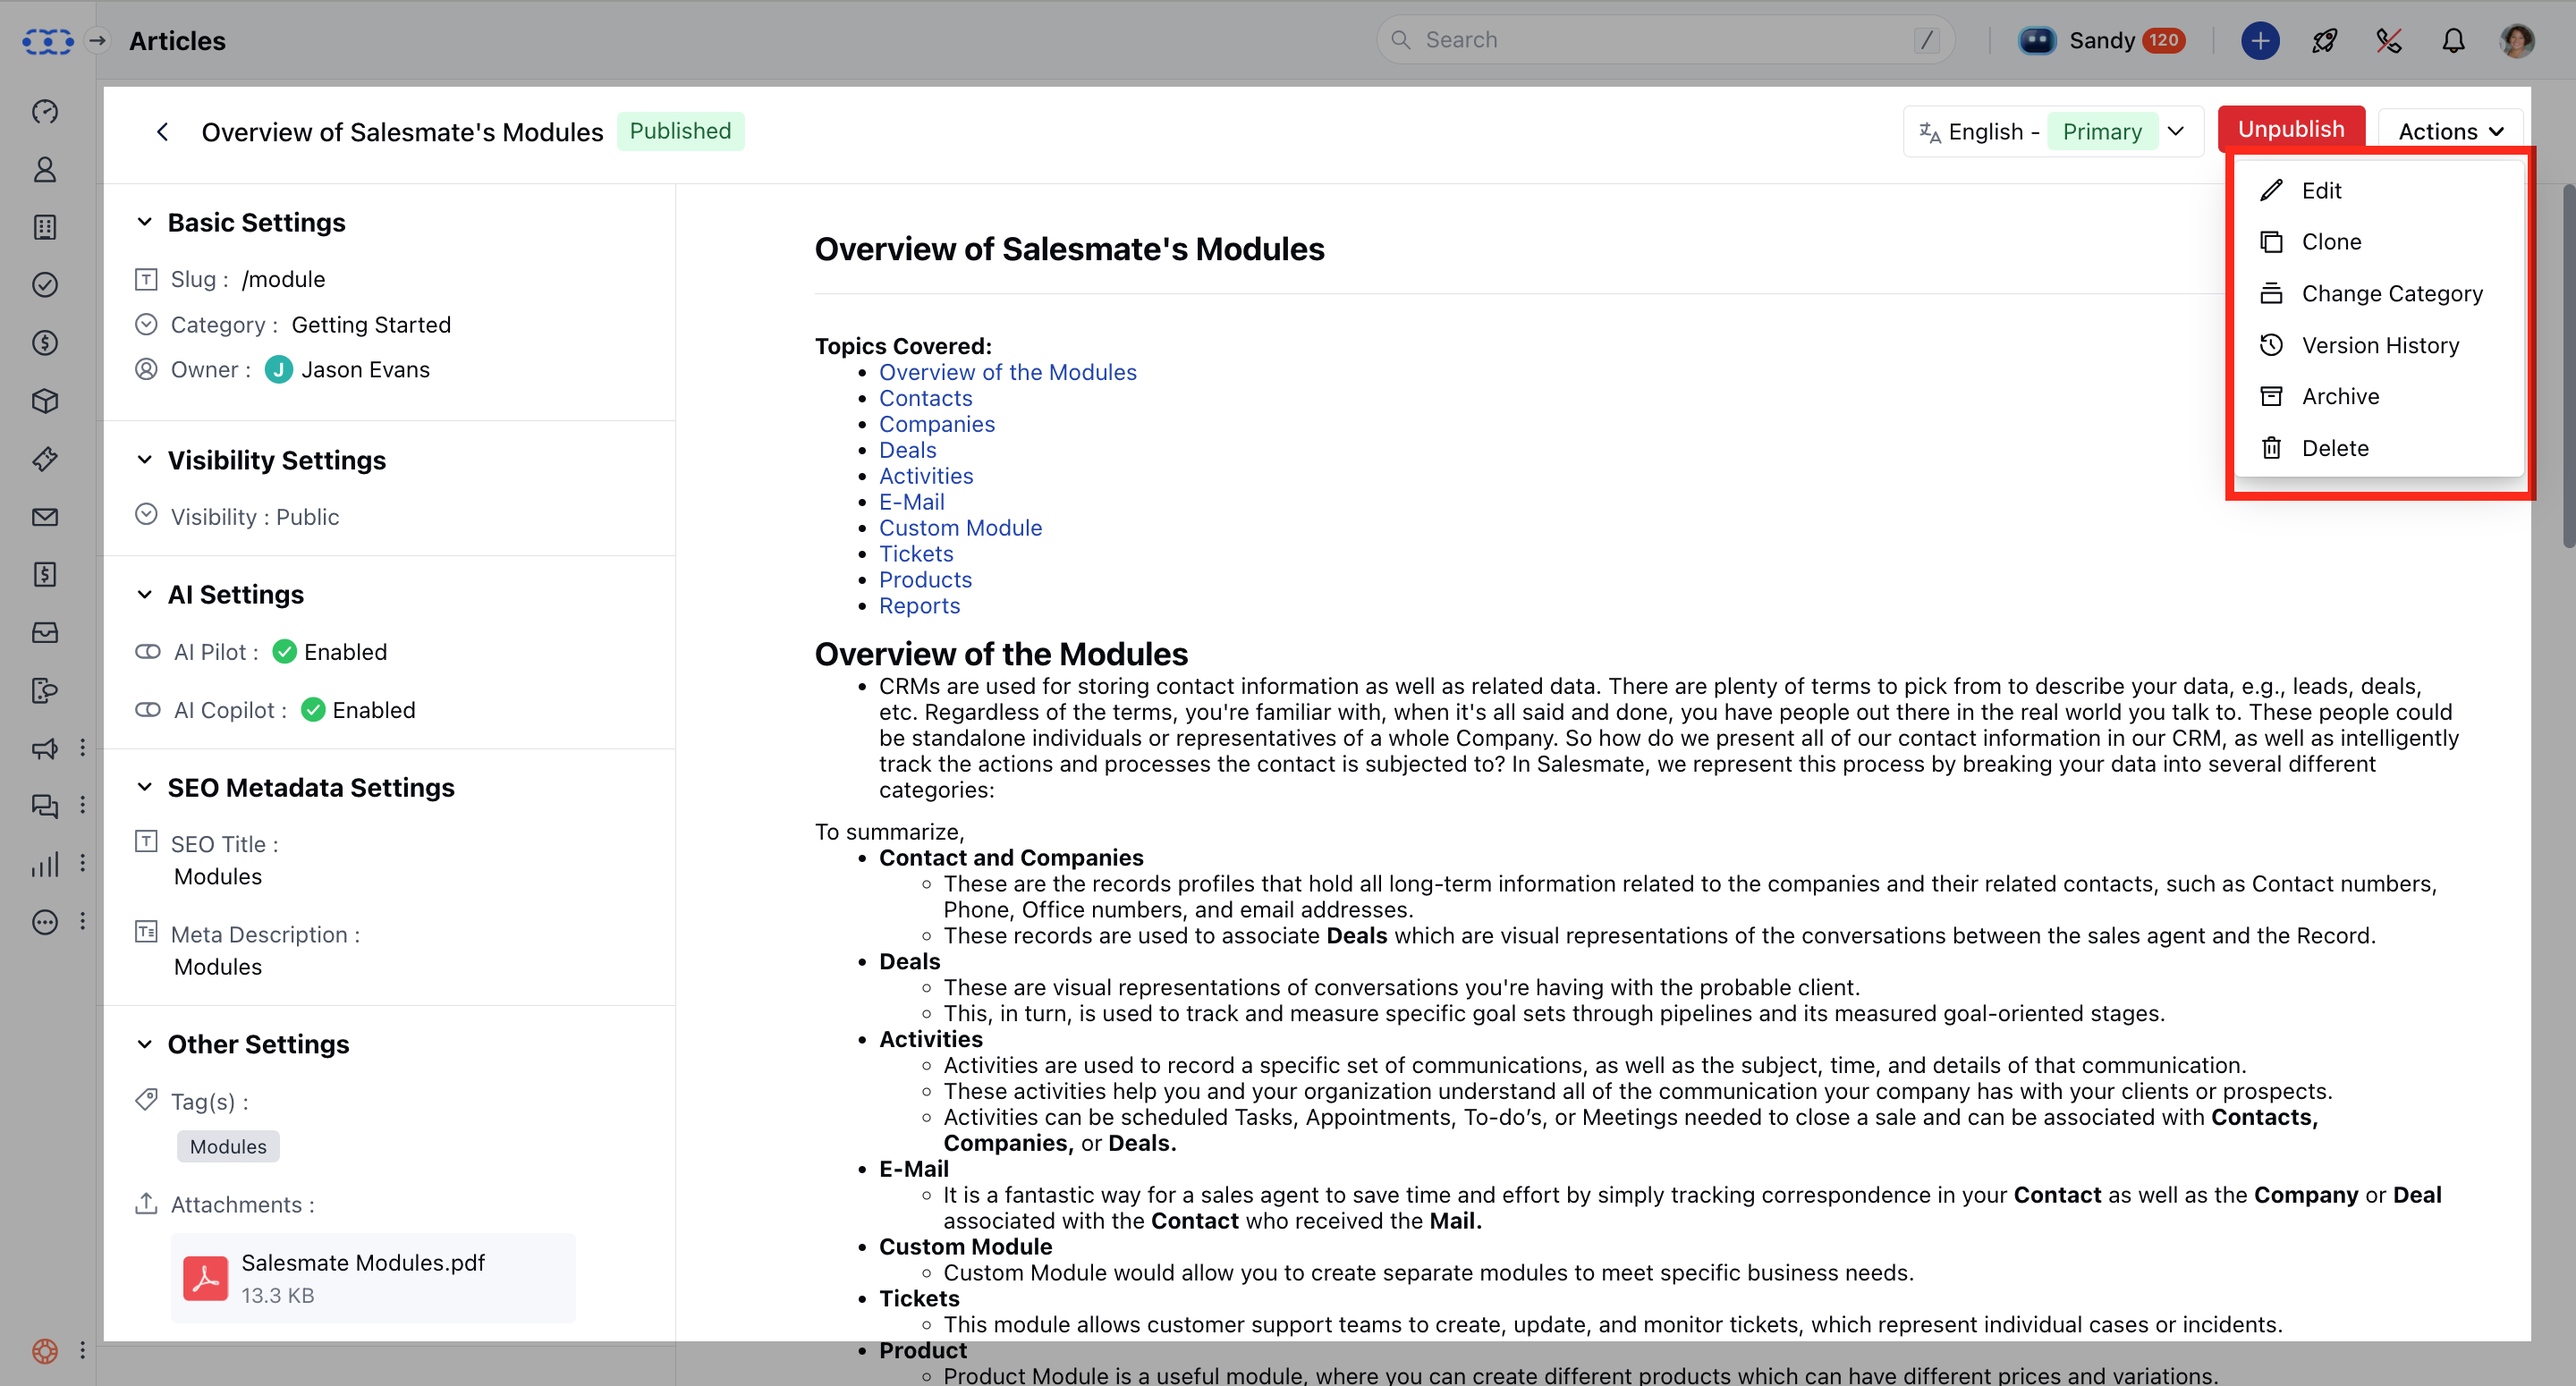Collapse the Other Settings section

click(145, 1045)
